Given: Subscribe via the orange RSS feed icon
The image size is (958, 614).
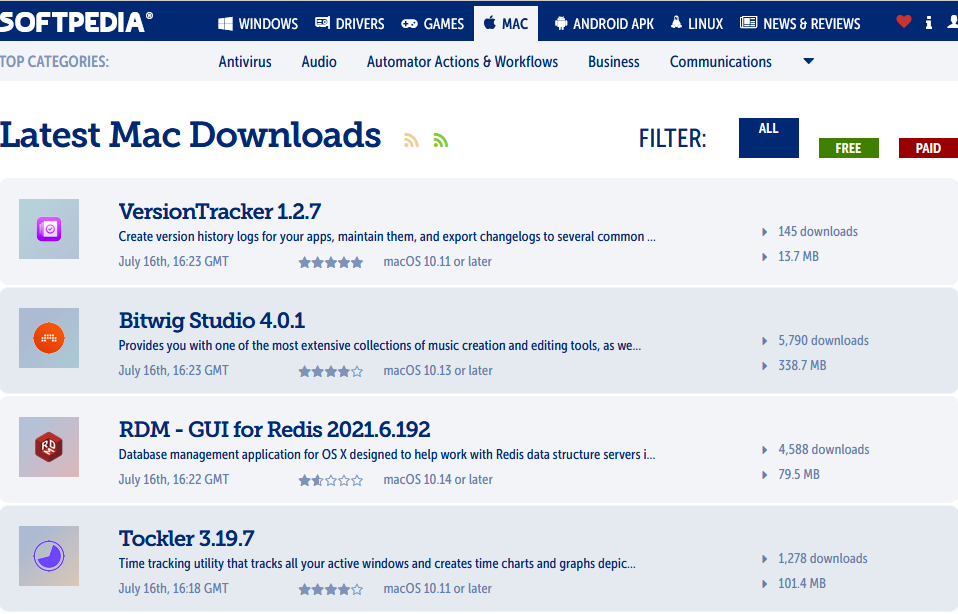Looking at the screenshot, I should click(x=411, y=140).
